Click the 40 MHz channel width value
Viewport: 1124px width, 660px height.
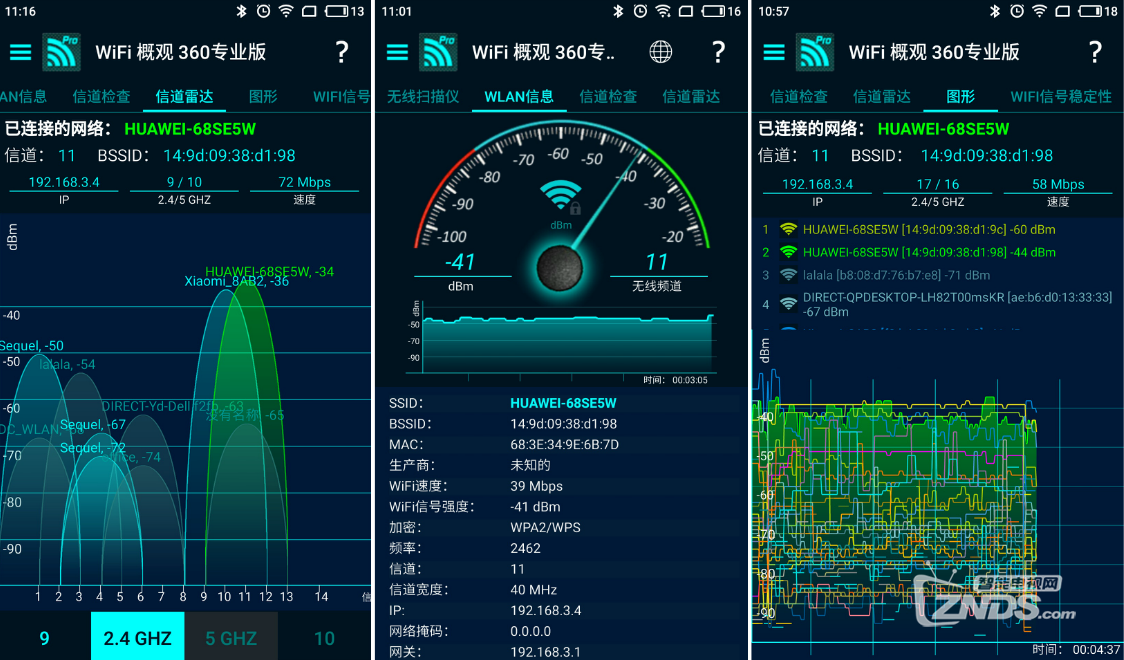(533, 590)
